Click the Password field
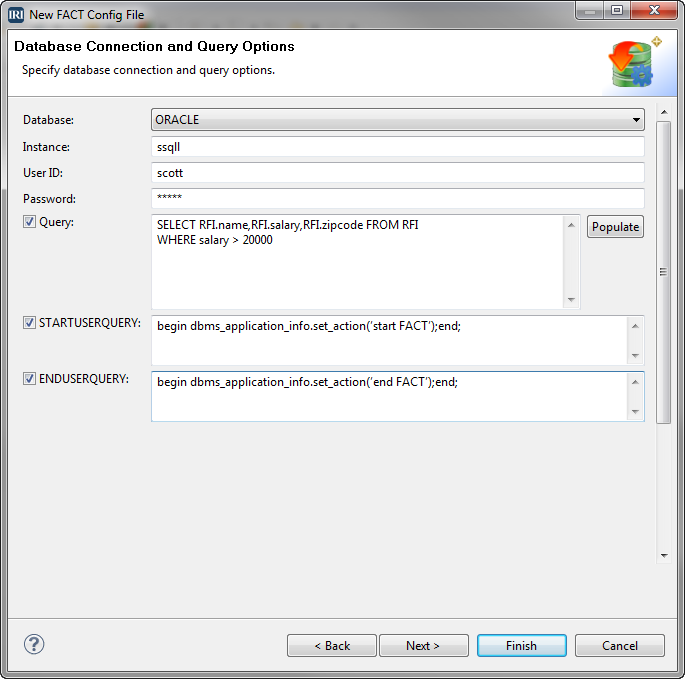 [398, 198]
